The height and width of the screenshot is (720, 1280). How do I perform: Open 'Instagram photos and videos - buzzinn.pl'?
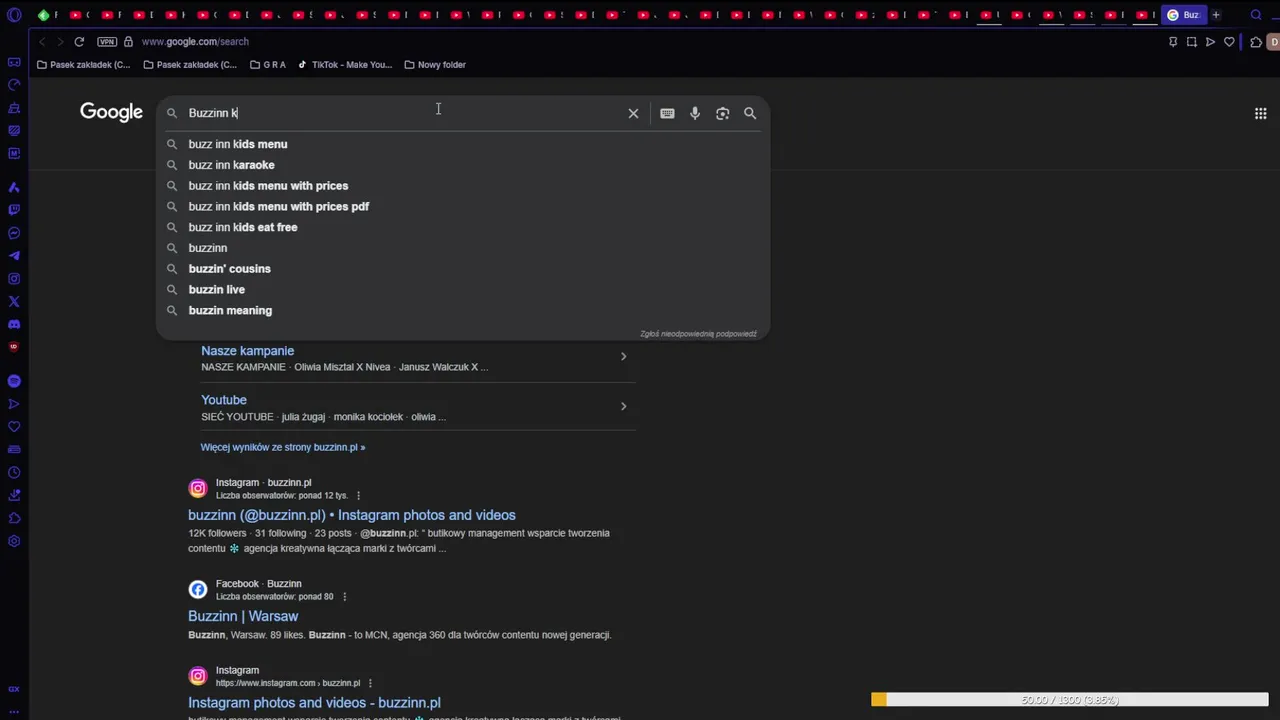pos(314,703)
